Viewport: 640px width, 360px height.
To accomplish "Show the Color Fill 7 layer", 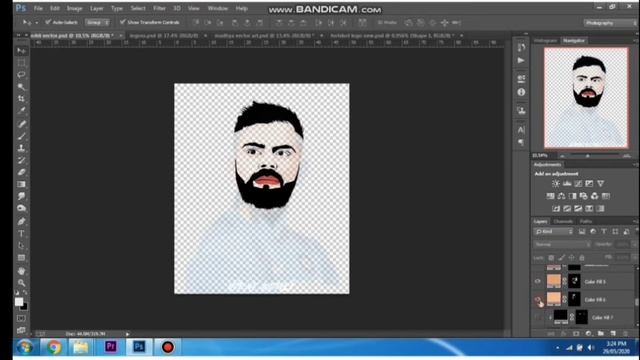I will [538, 317].
